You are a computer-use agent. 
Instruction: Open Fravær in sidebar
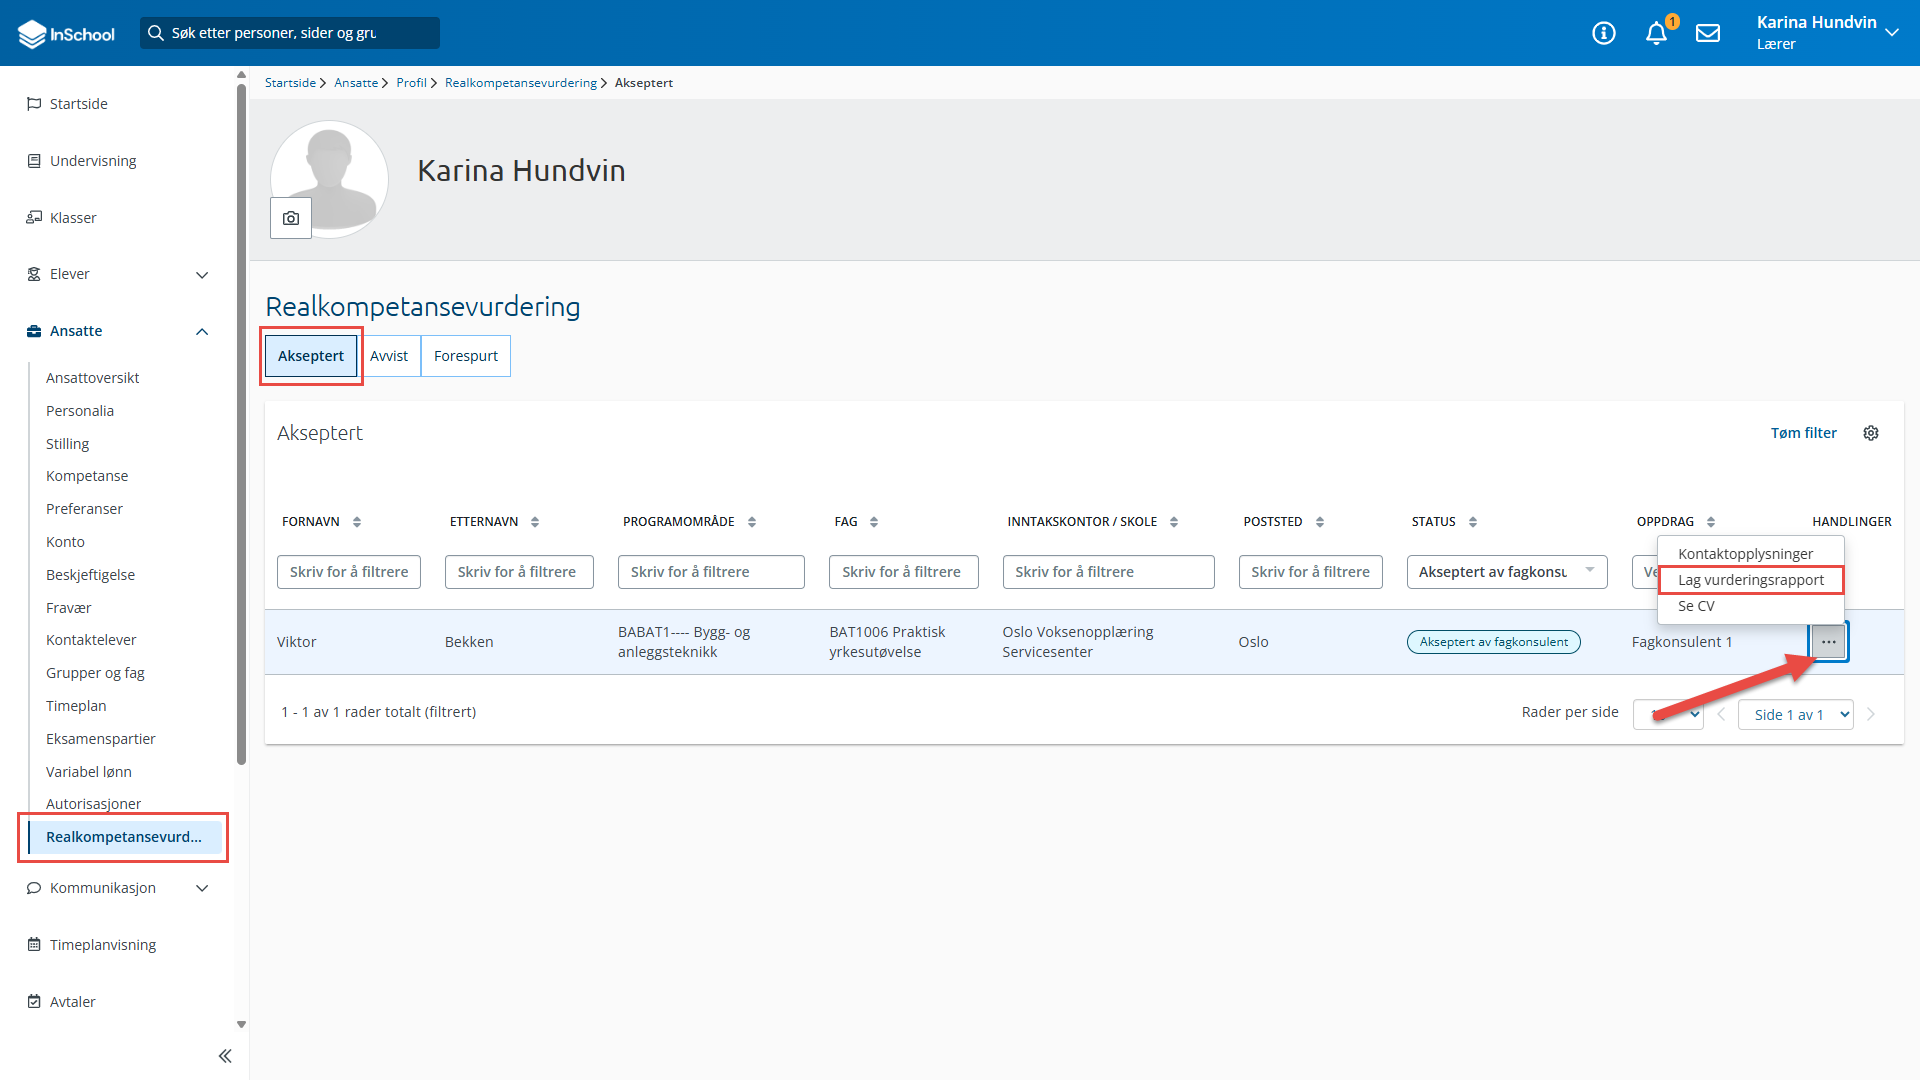[68, 608]
